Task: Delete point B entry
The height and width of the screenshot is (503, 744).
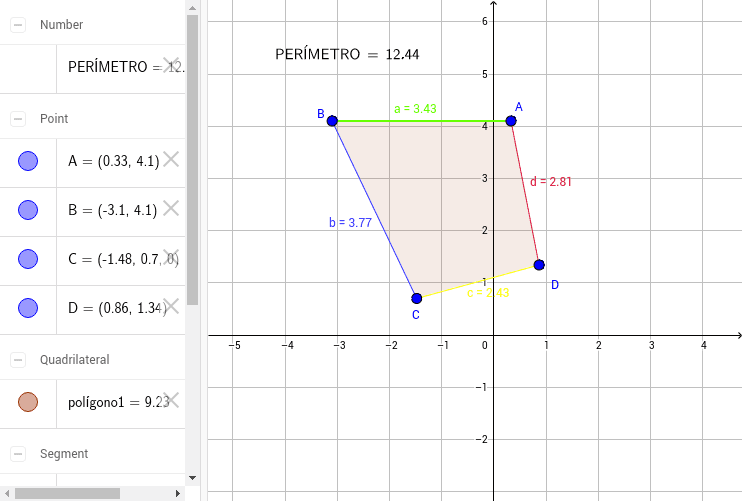Action: point(171,208)
